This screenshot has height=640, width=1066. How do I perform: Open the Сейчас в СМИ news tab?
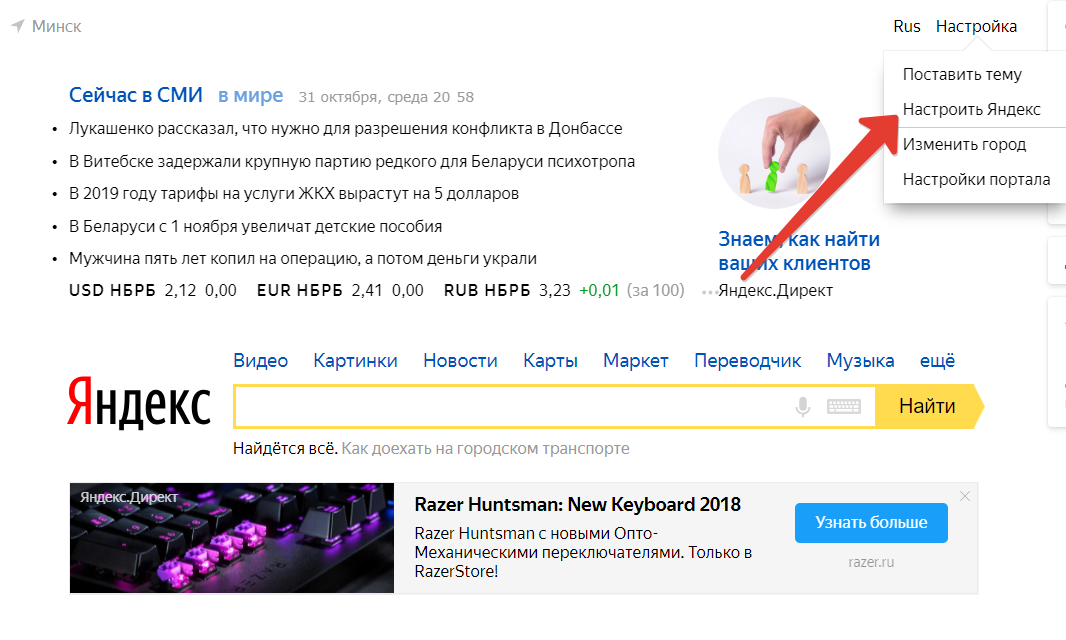coord(136,95)
